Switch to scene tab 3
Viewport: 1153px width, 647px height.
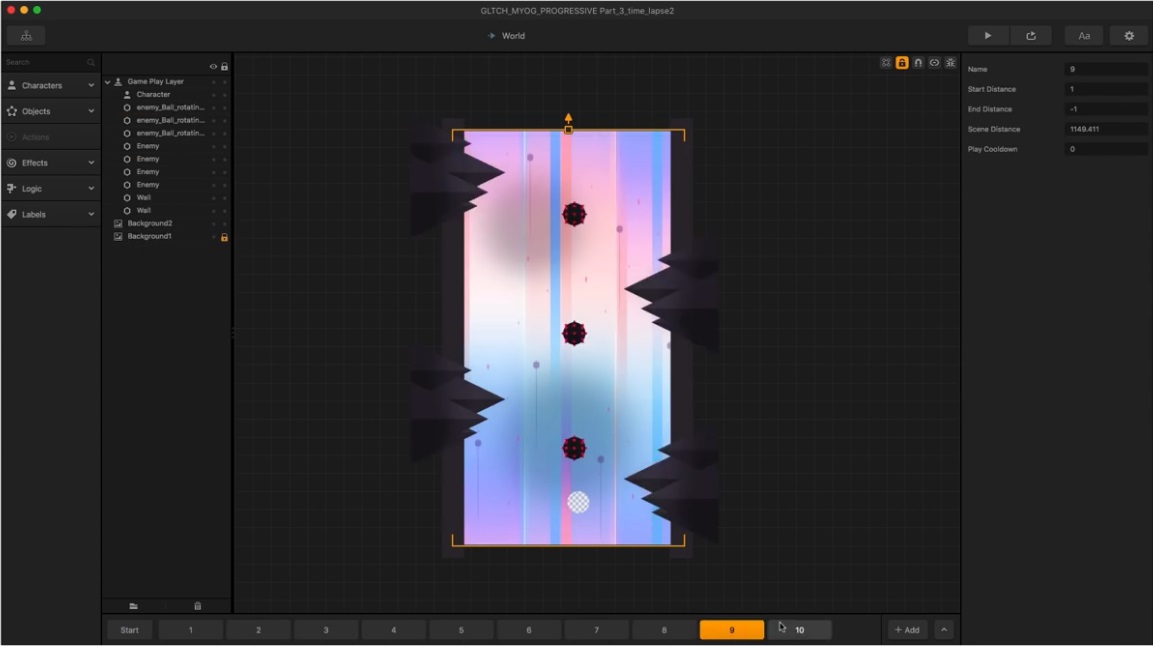[x=326, y=630]
